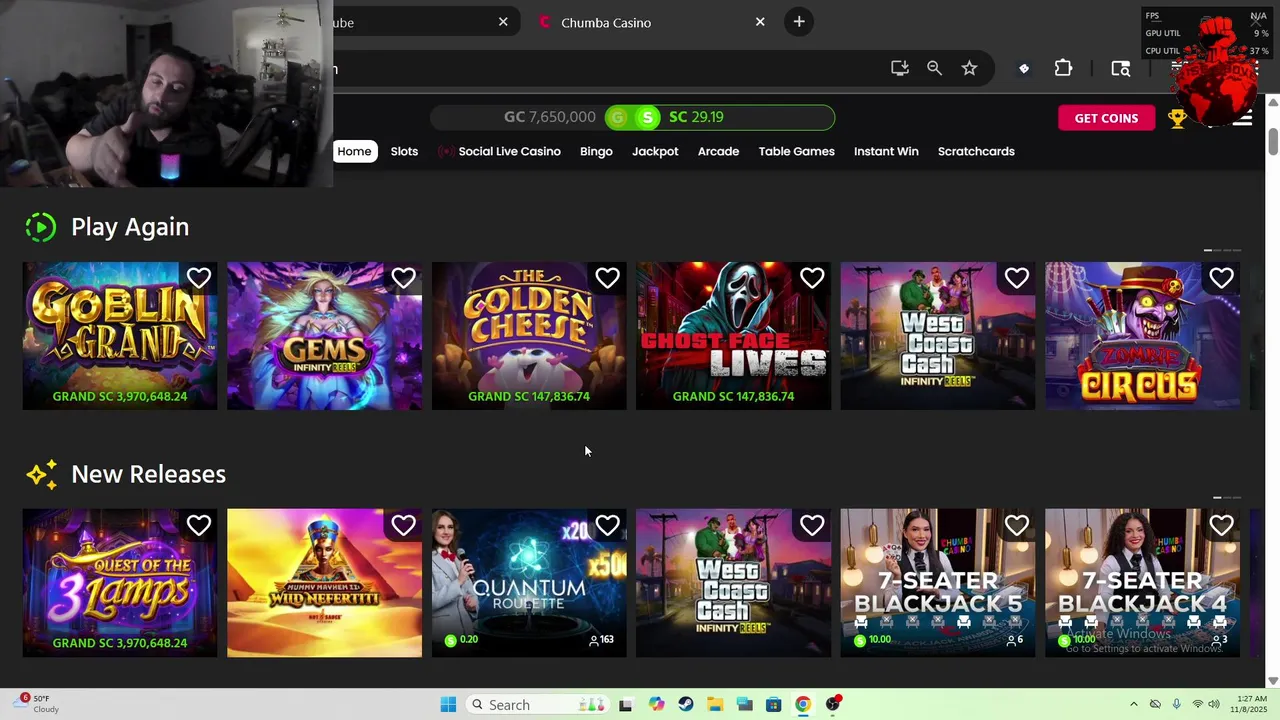Favorite 7-Seater Blackjack 5 heart icon
The width and height of the screenshot is (1280, 720).
(1016, 525)
